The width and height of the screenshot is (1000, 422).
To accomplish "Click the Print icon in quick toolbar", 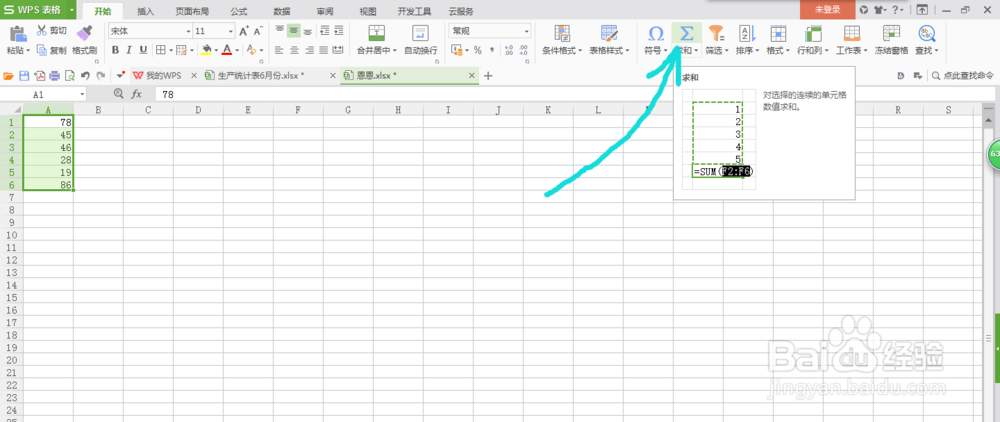I will point(55,76).
